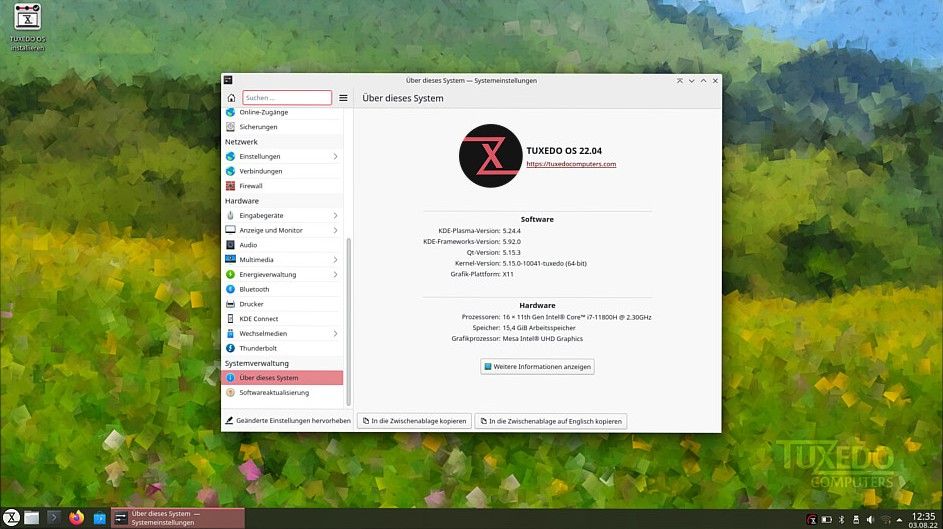Click the TUXEDO Control Center tray icon
This screenshot has height=529, width=943.
(812, 519)
